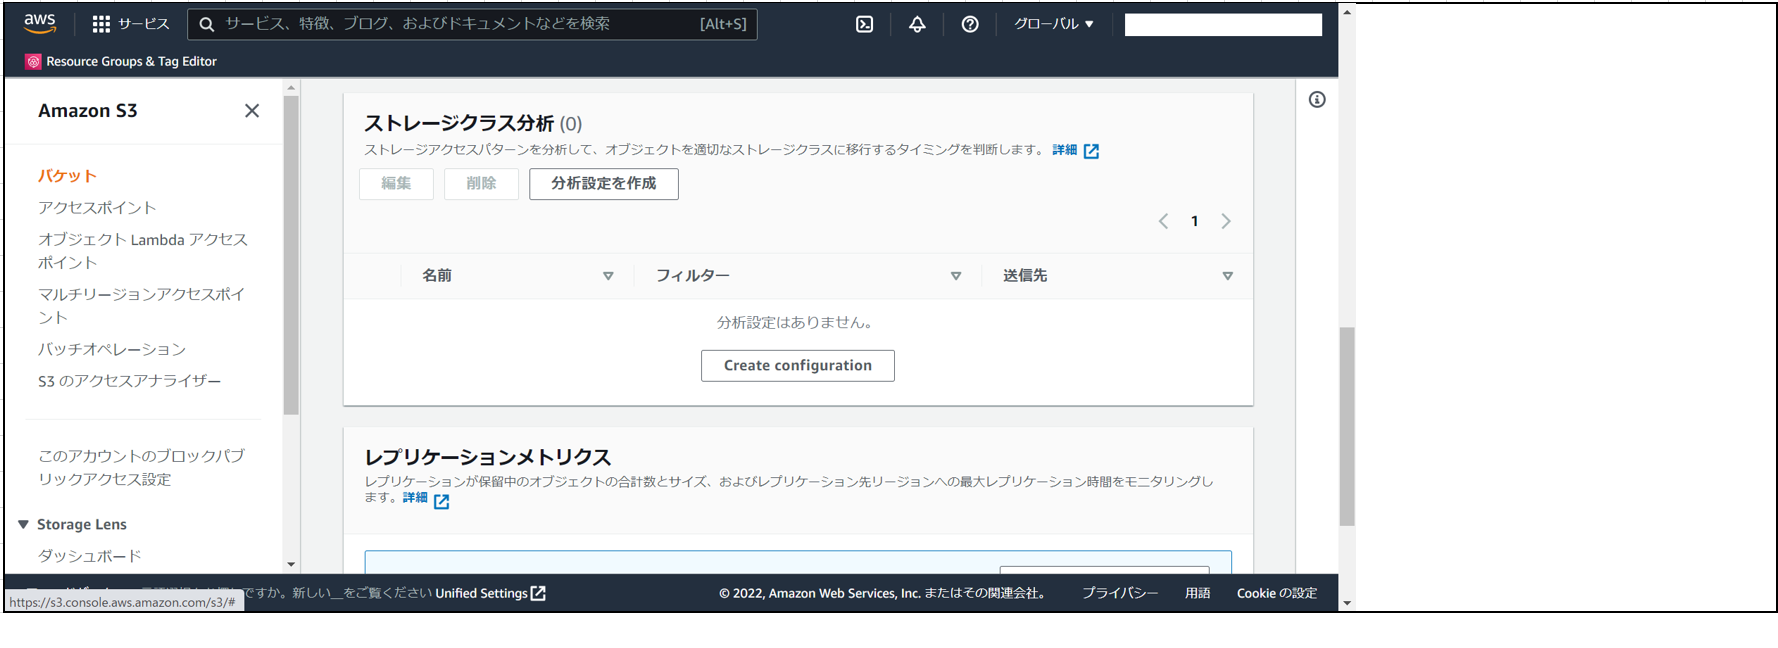
Task: Select page 1 in the pagination
Action: (x=1195, y=221)
